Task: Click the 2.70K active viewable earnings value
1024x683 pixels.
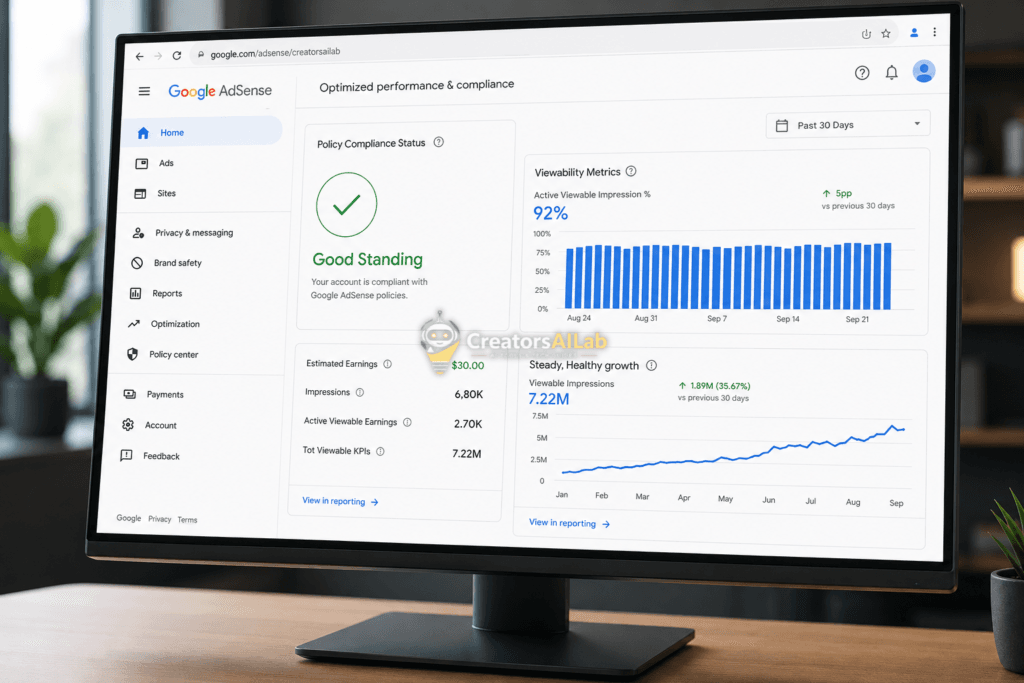Action: point(468,424)
